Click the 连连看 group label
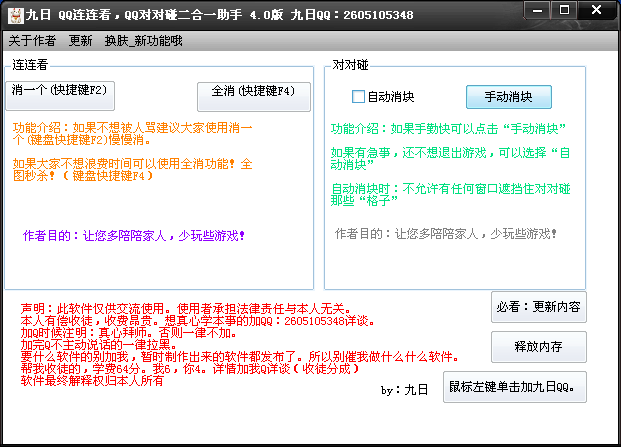The image size is (621, 447). click(x=30, y=65)
